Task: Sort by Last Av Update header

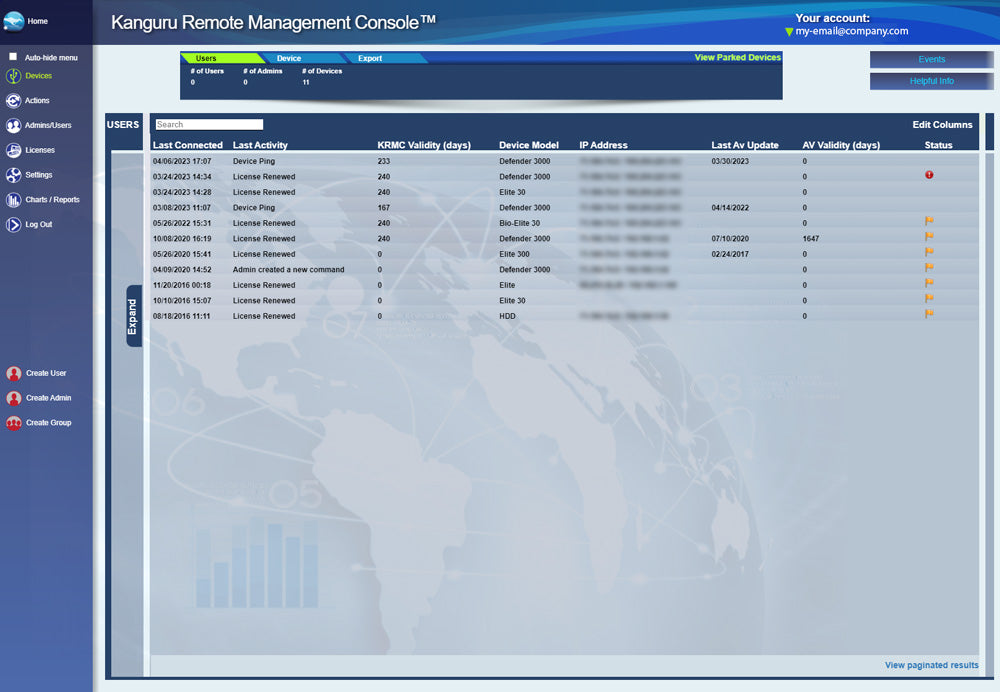Action: pos(745,145)
